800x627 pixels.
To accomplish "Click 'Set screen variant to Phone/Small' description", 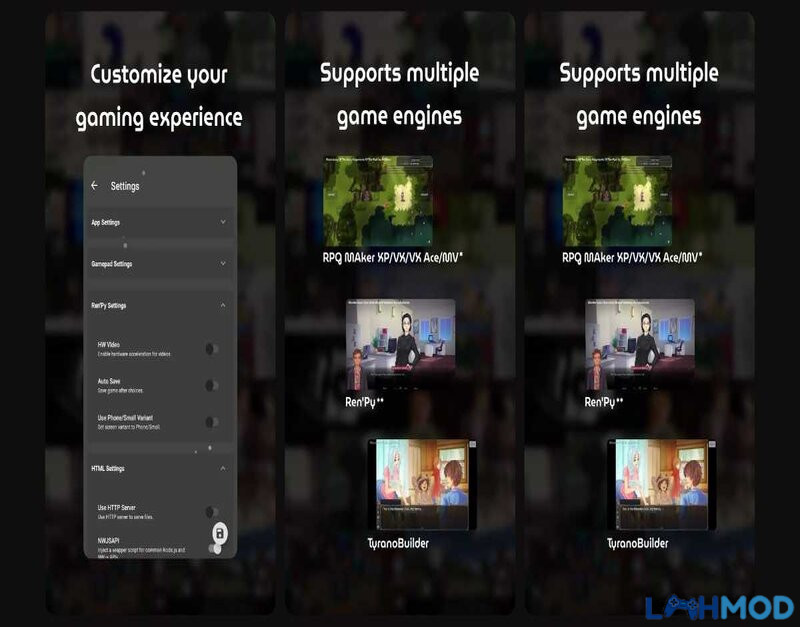I will click(129, 427).
